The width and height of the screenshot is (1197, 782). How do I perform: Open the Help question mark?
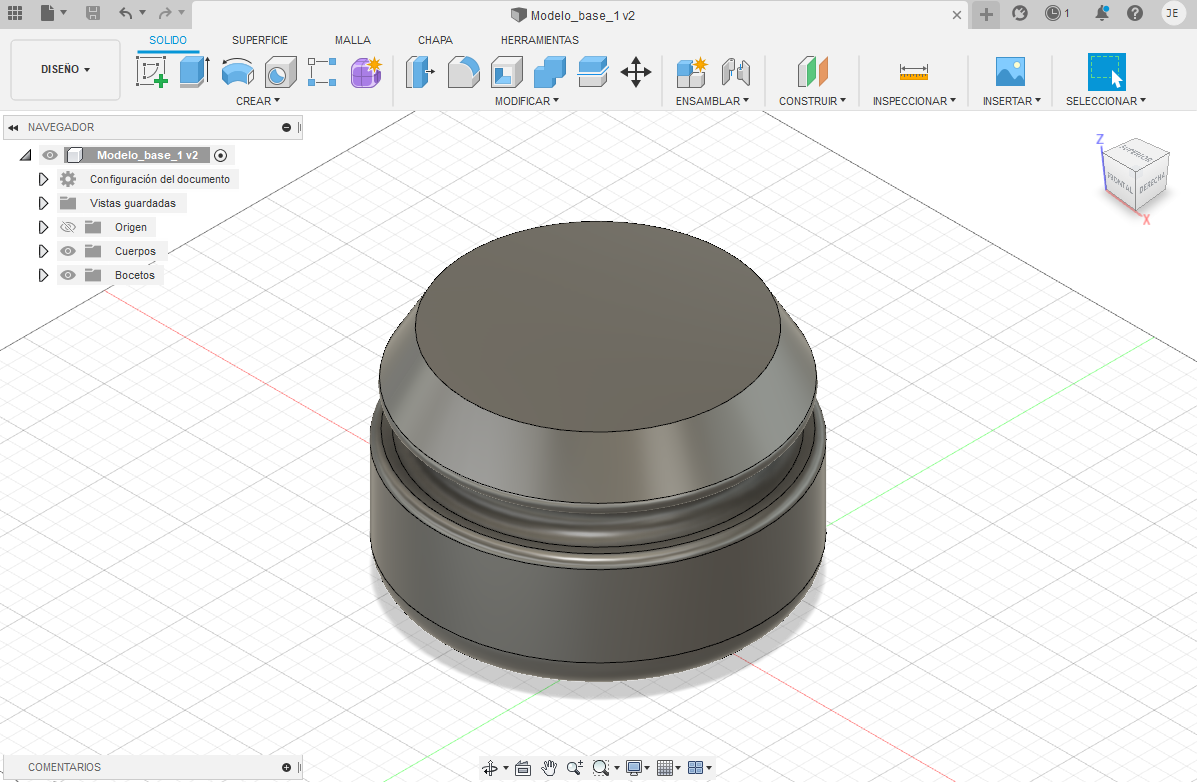[1135, 13]
